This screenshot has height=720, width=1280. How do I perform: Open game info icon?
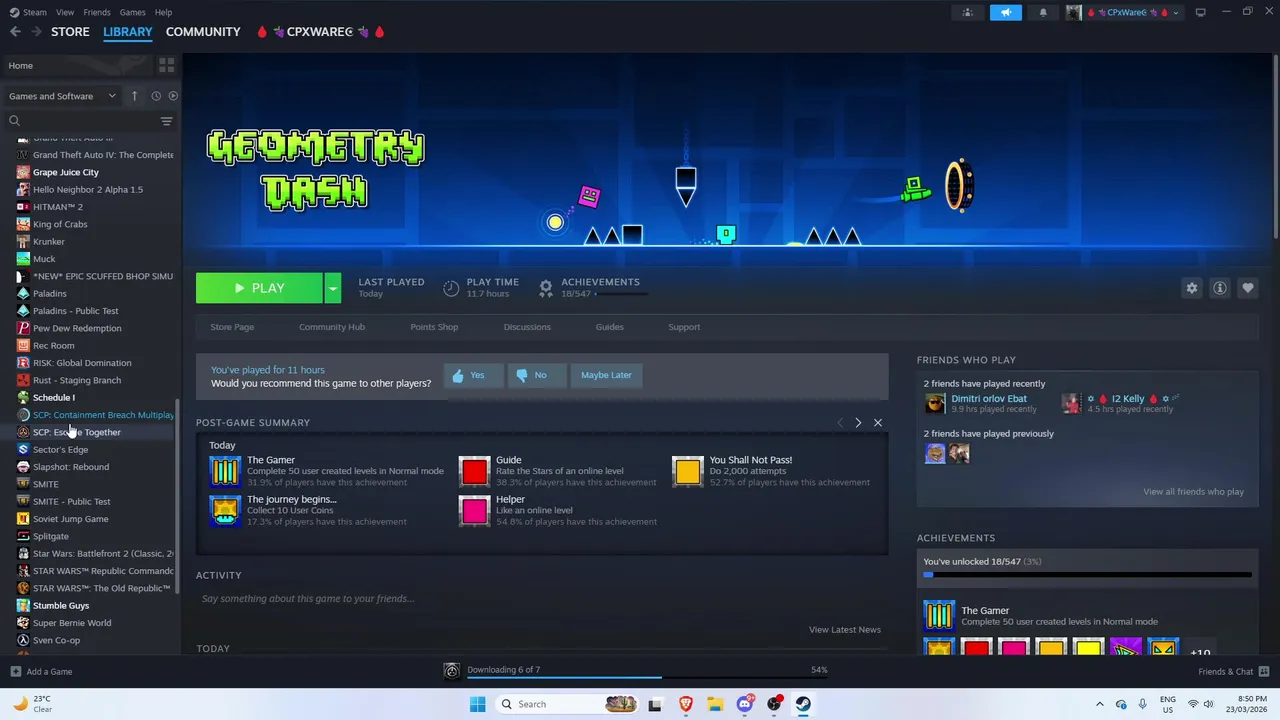click(1219, 288)
